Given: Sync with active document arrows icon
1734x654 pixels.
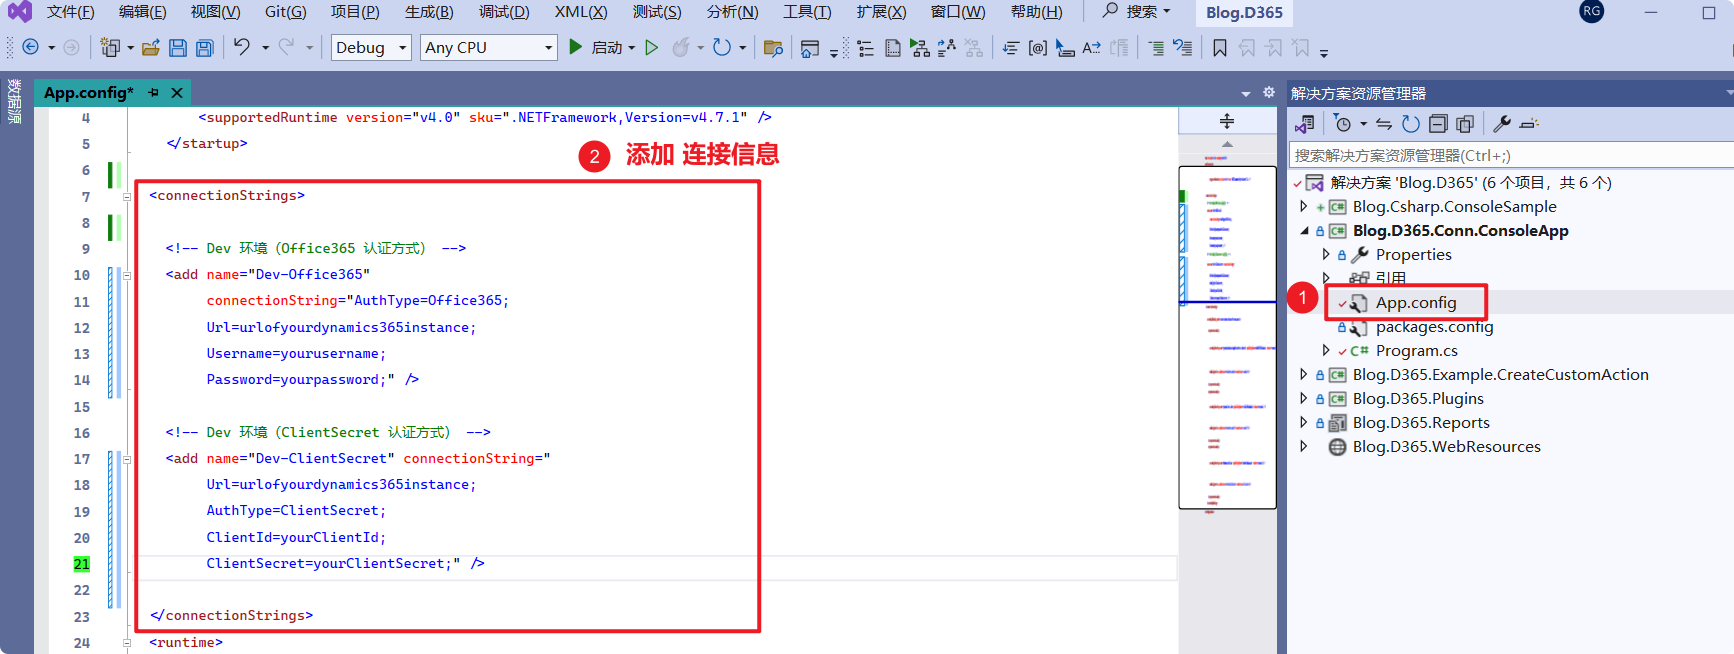Looking at the screenshot, I should coord(1384,124).
